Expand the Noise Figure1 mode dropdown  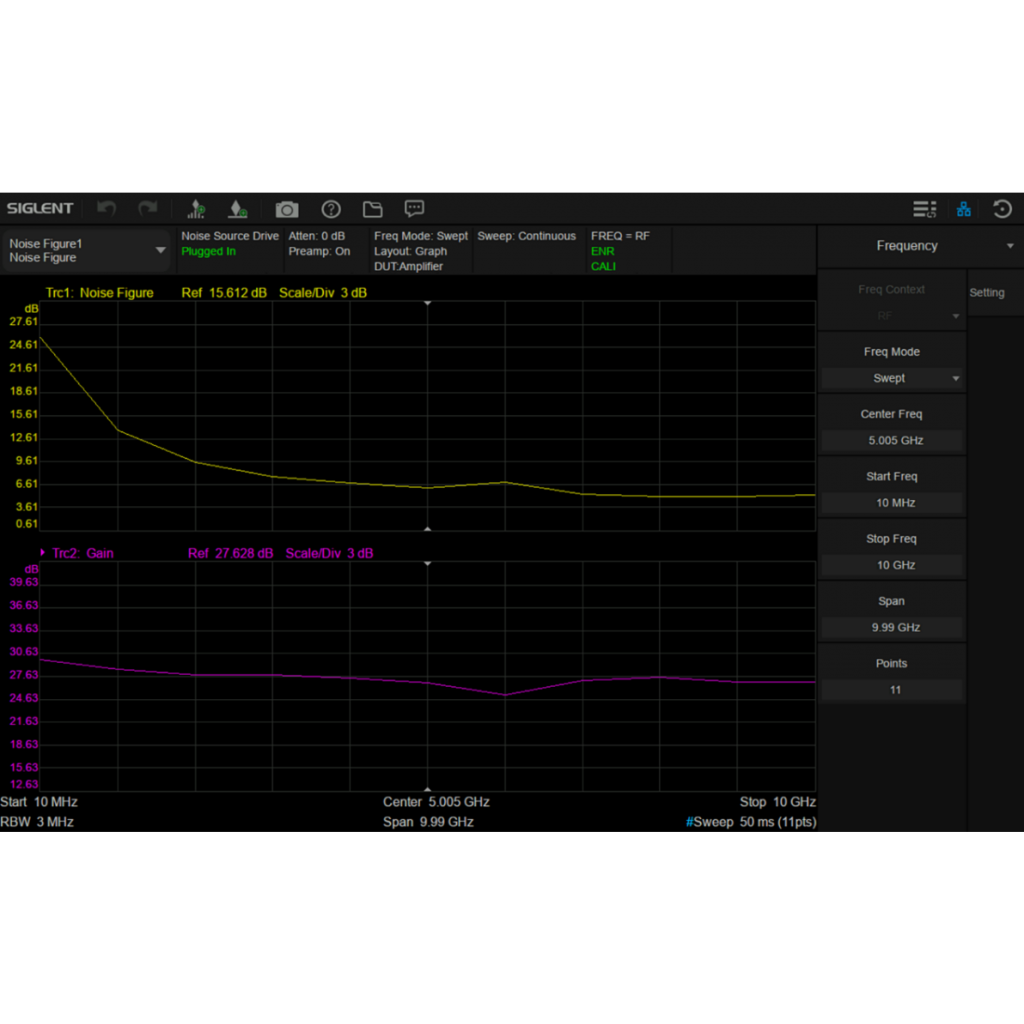coord(87,250)
